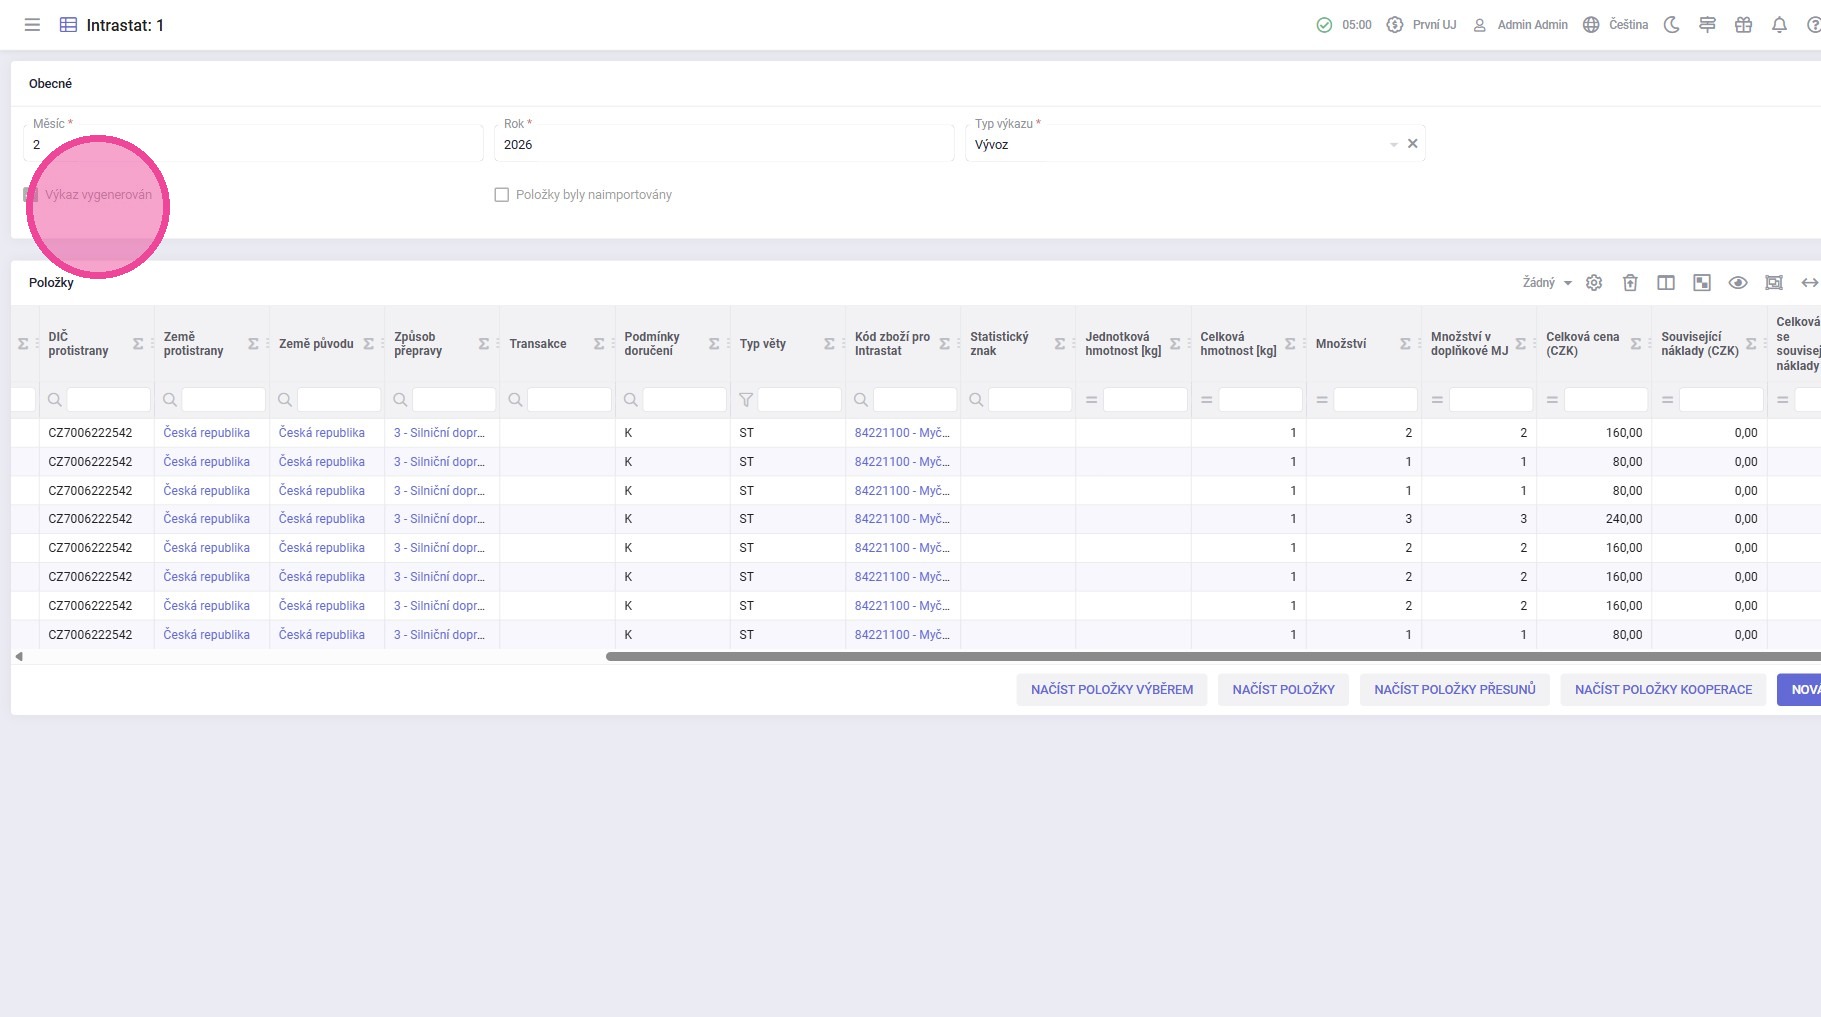Viewport: 1821px width, 1017px height.
Task: Click the gift icon in header
Action: coord(1743,25)
